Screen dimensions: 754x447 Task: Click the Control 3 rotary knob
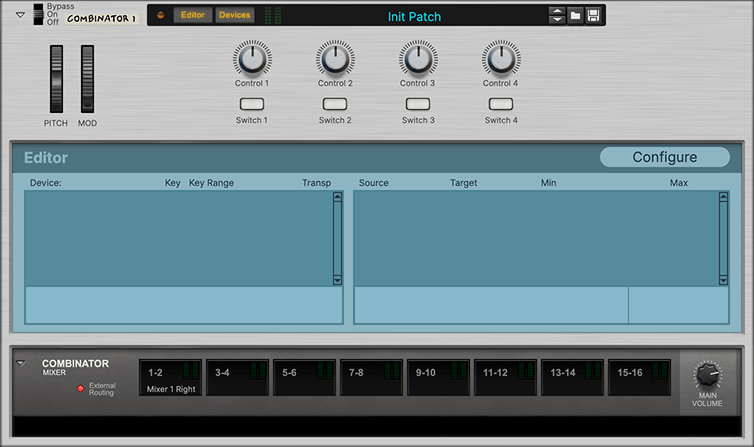[418, 59]
